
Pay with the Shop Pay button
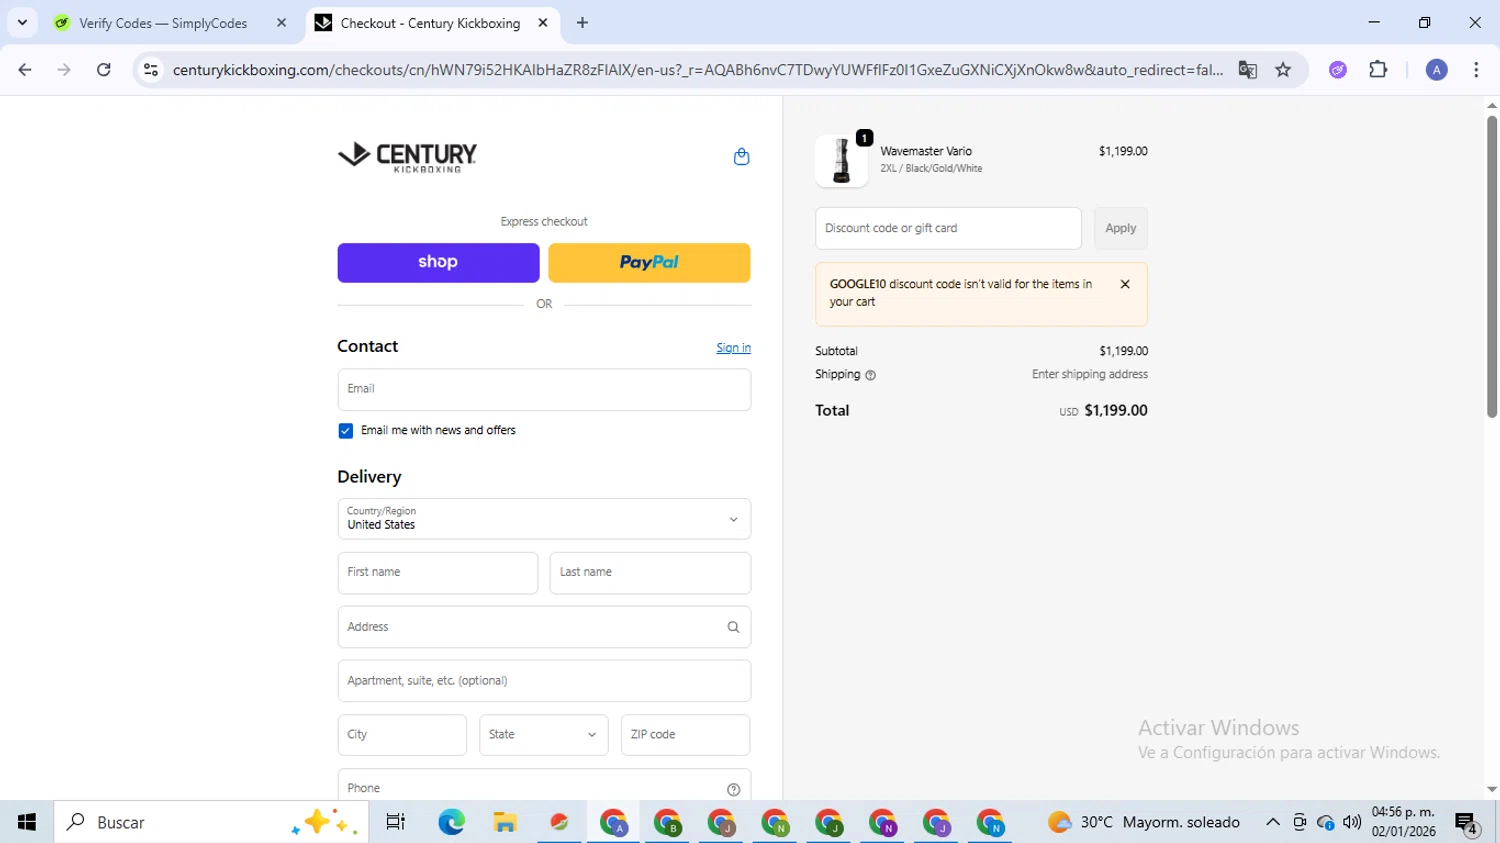point(438,263)
